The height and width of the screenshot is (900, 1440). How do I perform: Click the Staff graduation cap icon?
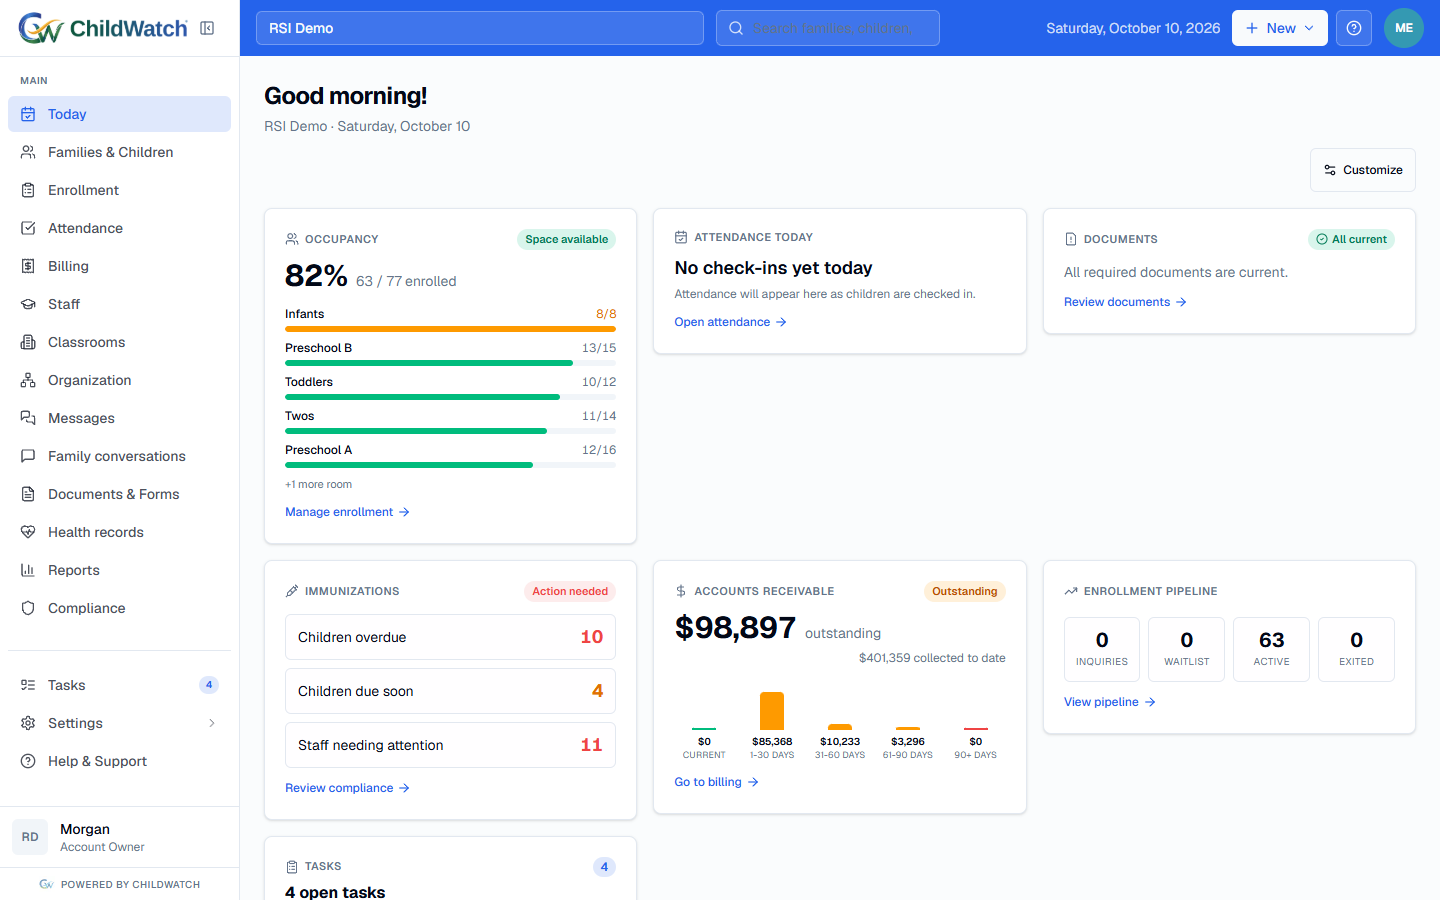pyautogui.click(x=28, y=304)
